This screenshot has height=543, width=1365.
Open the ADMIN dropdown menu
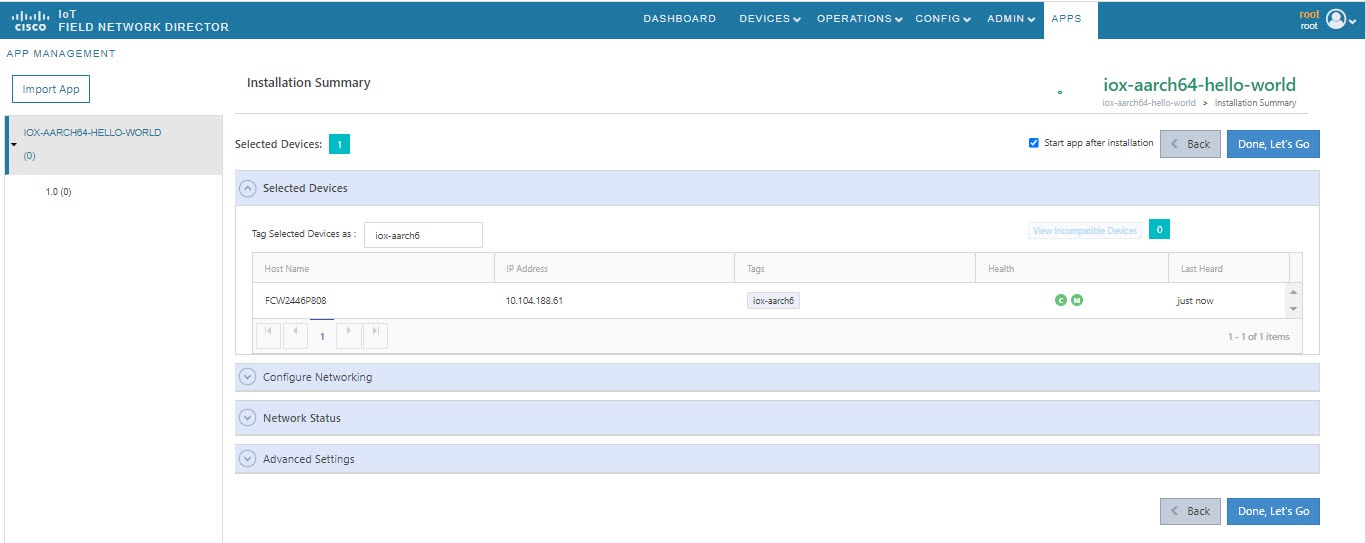pos(1011,19)
